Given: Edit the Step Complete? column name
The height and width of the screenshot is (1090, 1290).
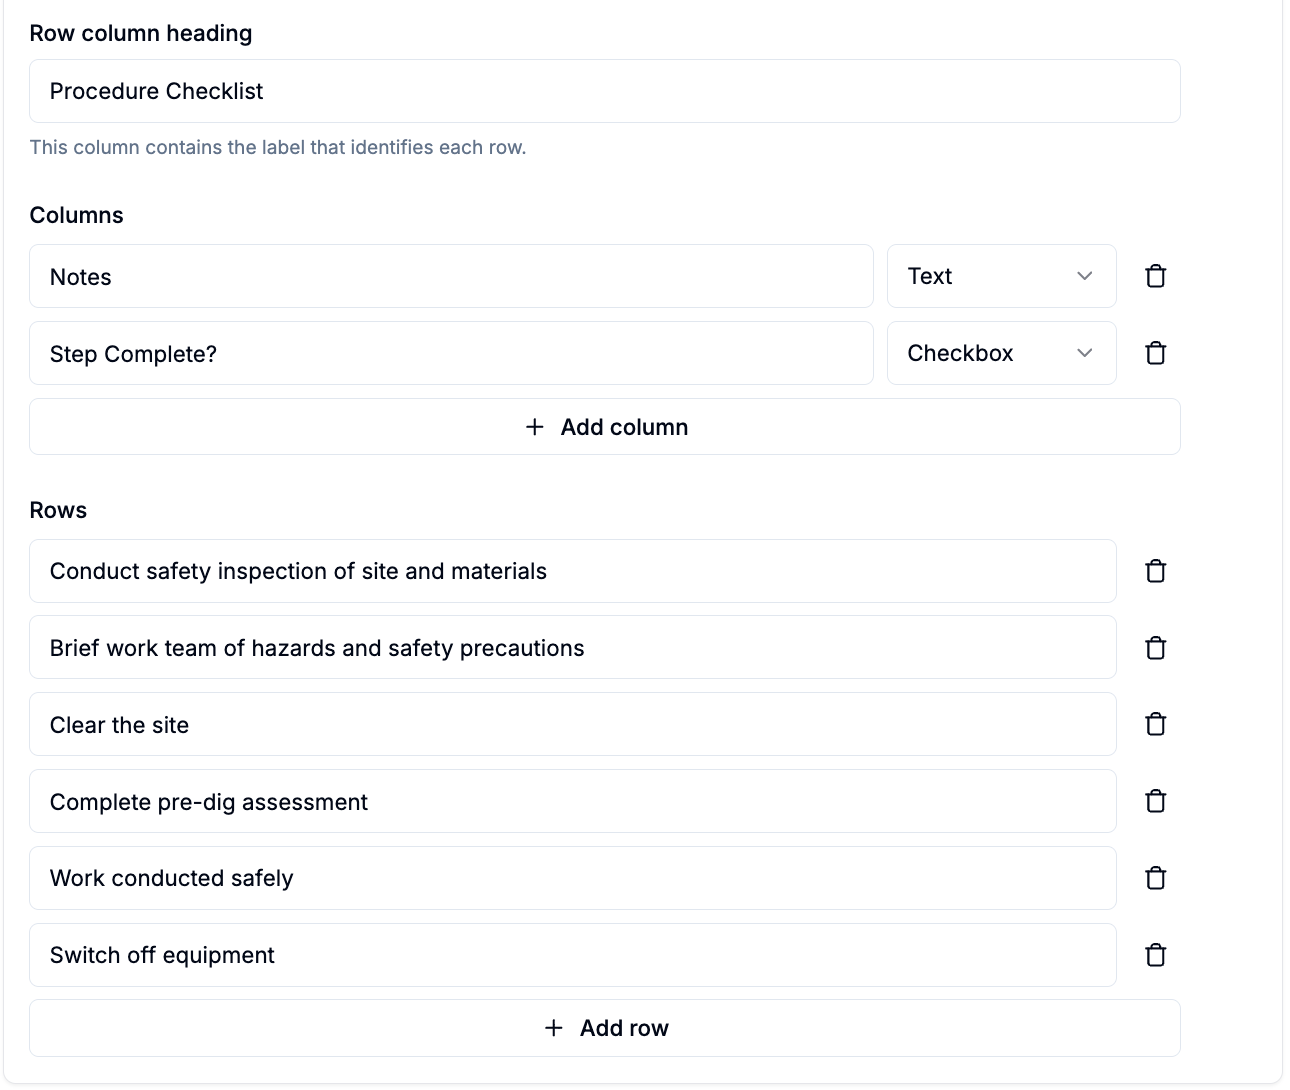Looking at the screenshot, I should [x=451, y=353].
